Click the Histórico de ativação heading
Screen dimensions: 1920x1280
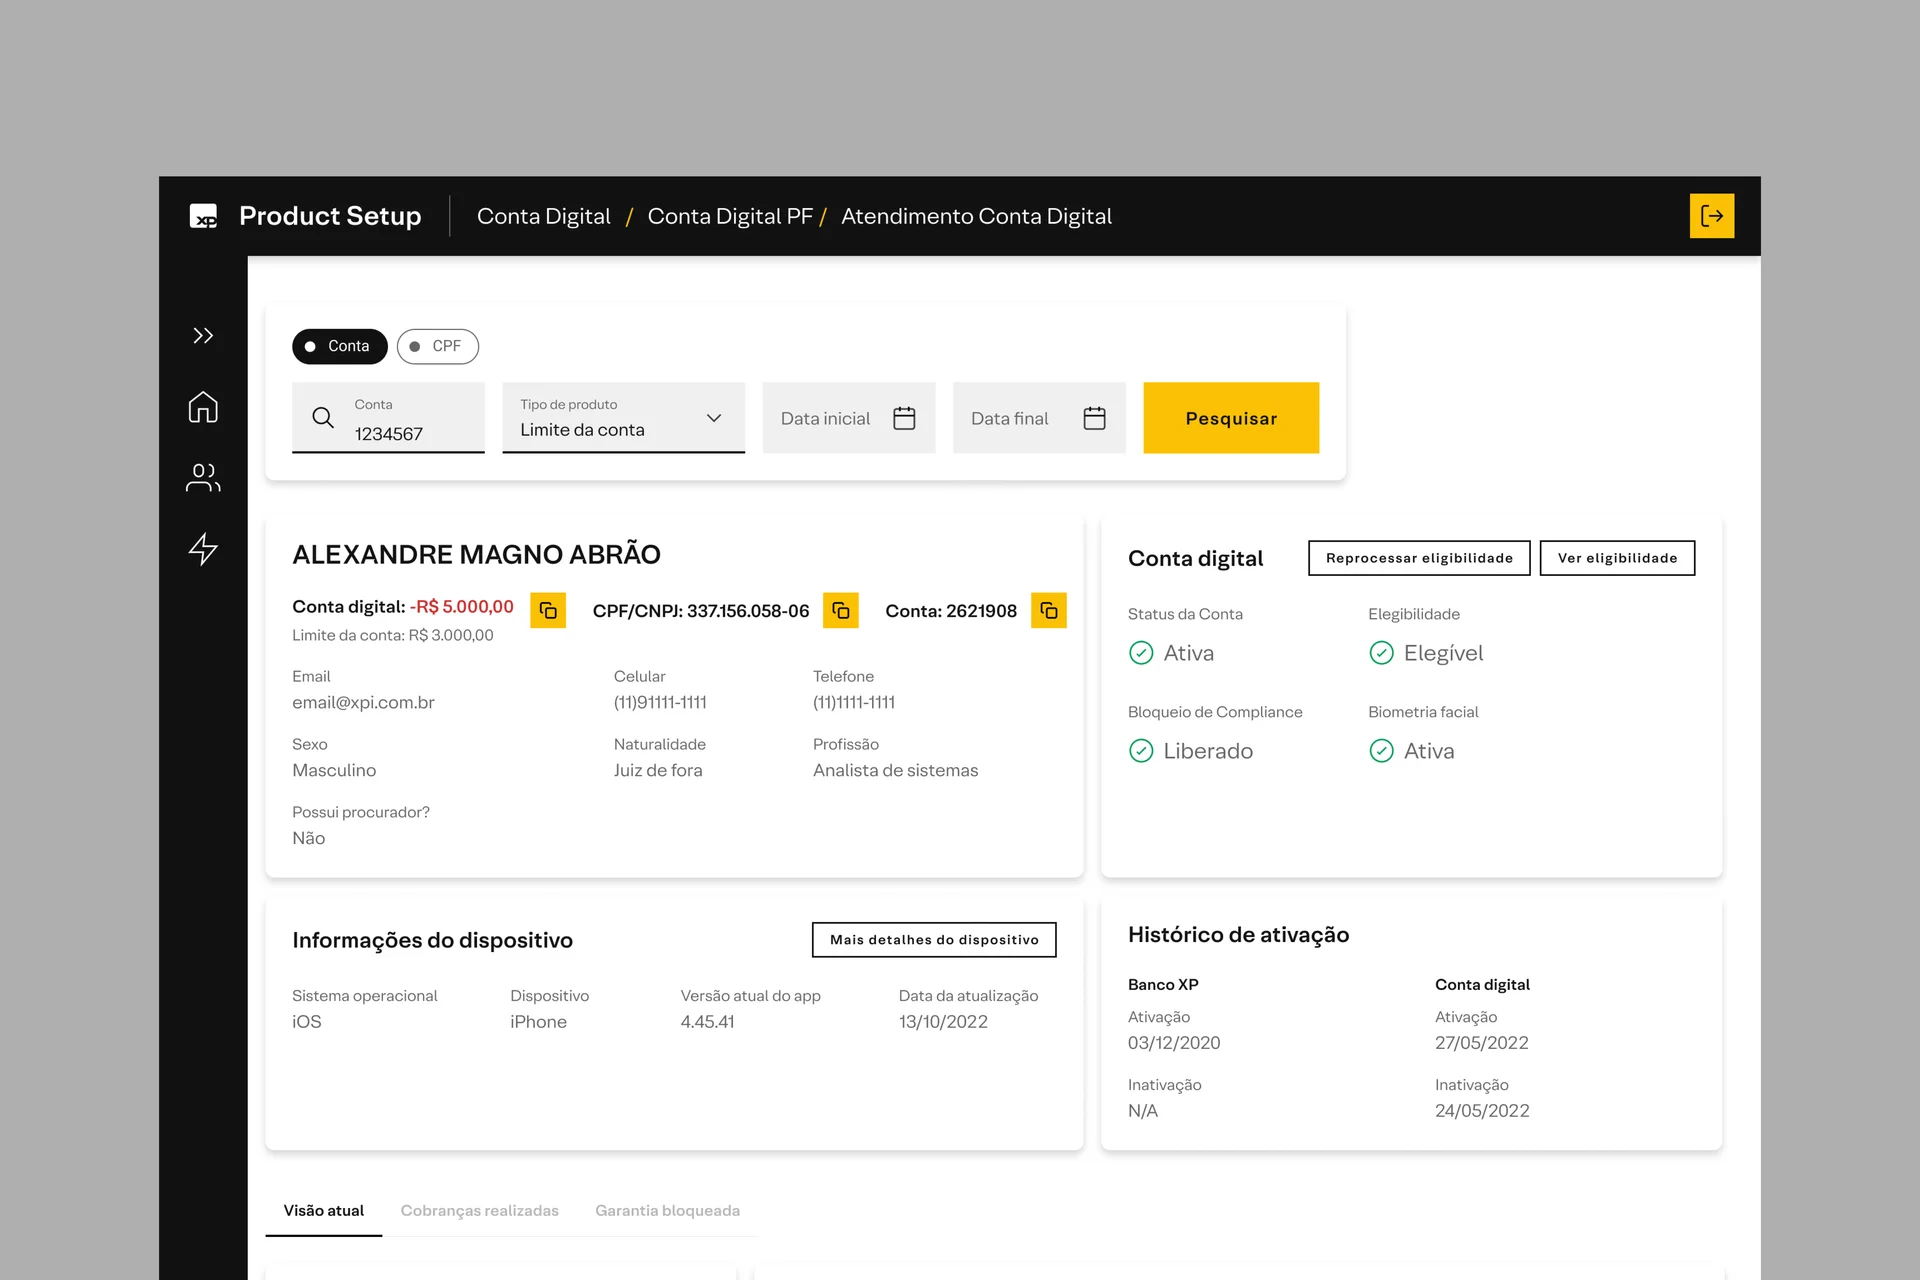(x=1238, y=935)
